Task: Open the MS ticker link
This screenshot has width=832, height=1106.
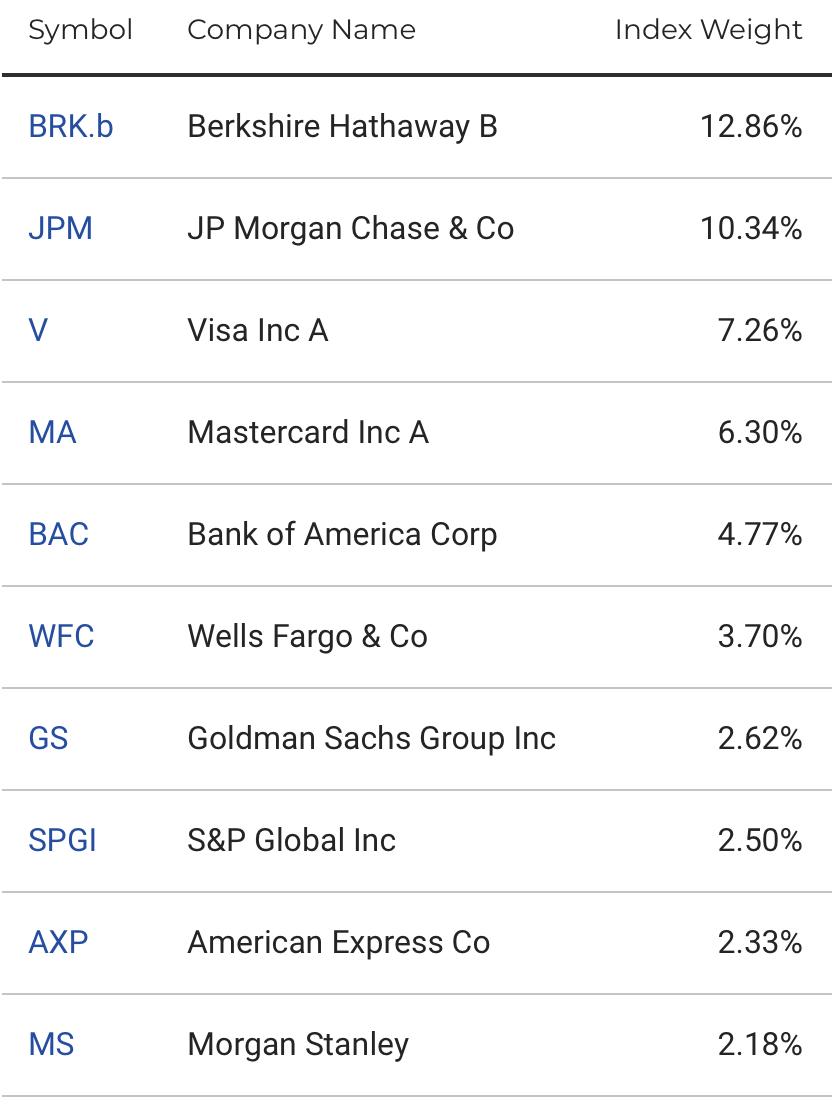Action: pos(51,1044)
